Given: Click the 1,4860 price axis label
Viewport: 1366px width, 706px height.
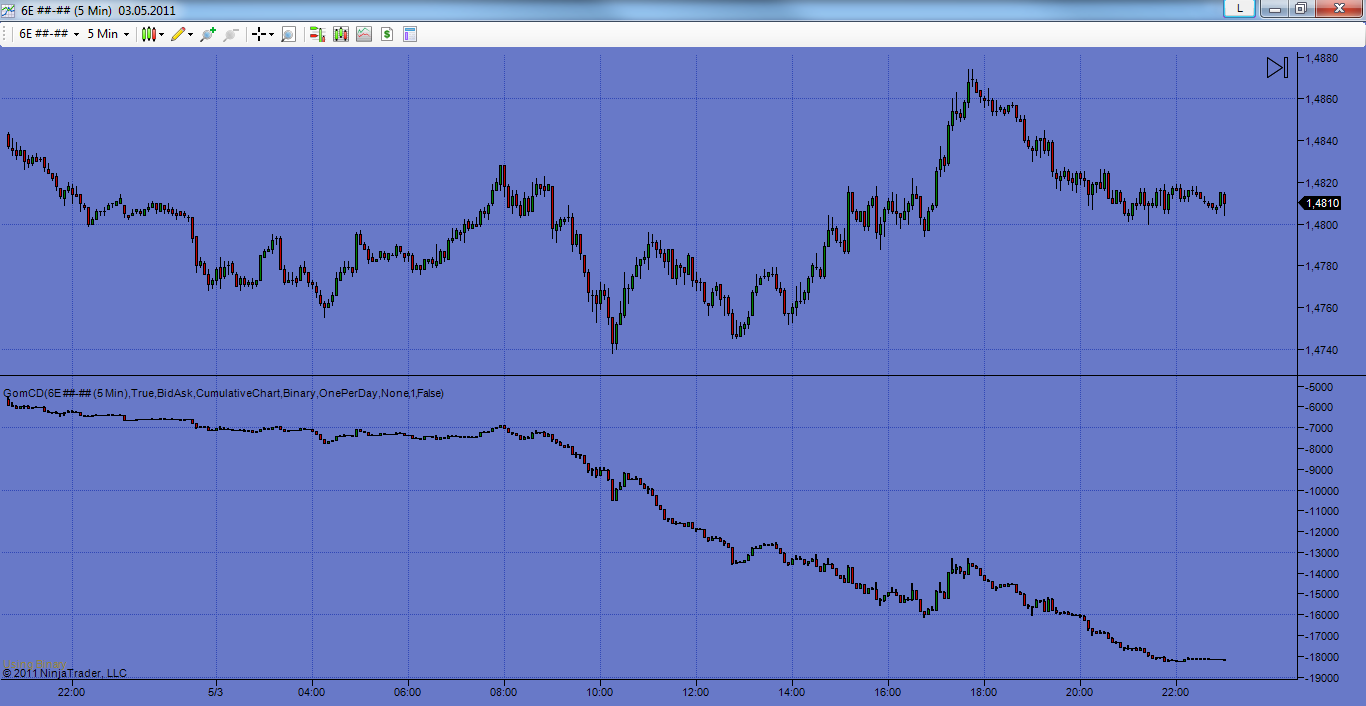Looking at the screenshot, I should (x=1324, y=99).
